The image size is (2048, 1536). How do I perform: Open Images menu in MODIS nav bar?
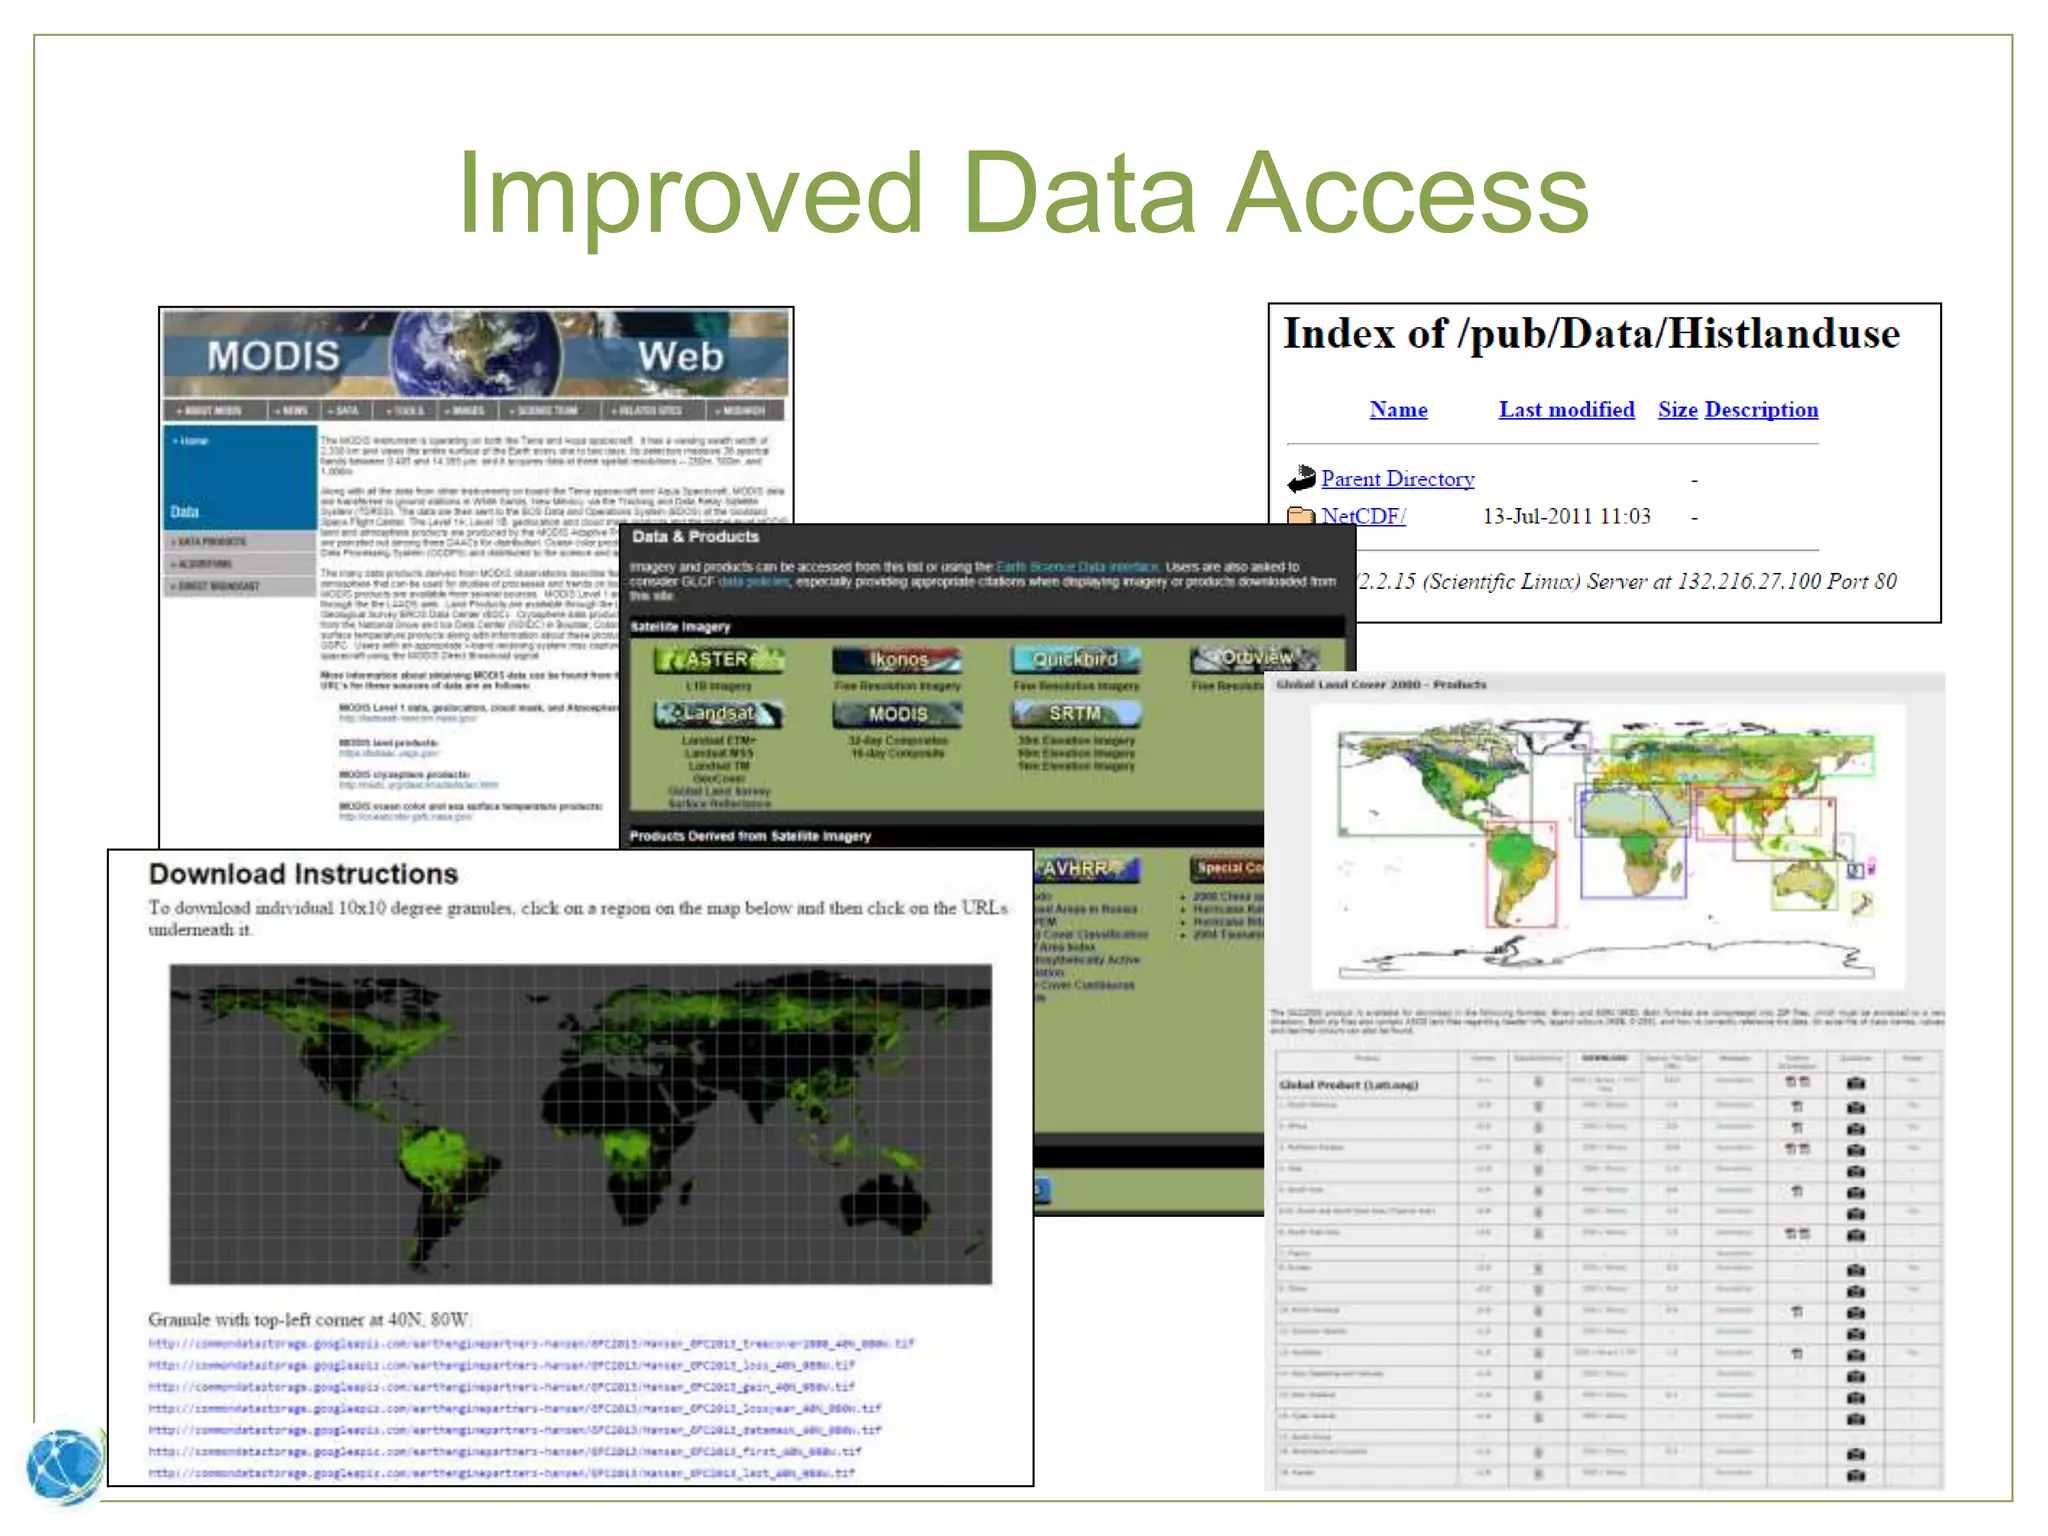click(467, 411)
